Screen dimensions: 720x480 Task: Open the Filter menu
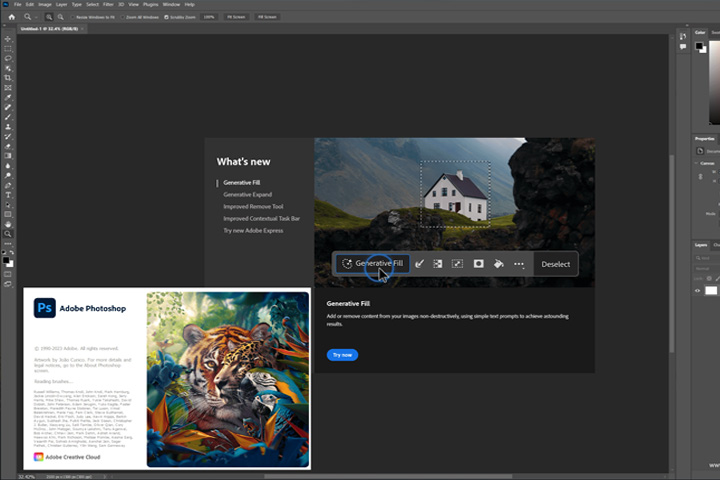(x=108, y=5)
